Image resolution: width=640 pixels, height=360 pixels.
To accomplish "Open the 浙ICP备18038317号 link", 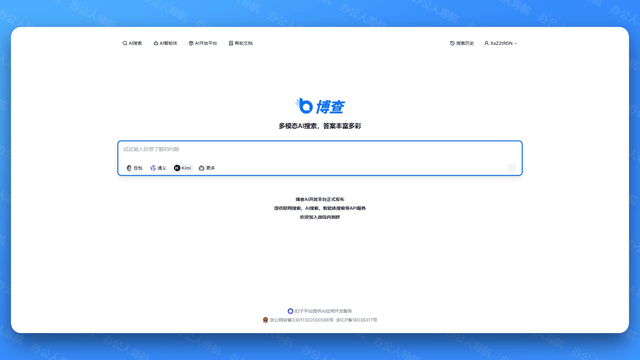I will [x=357, y=320].
